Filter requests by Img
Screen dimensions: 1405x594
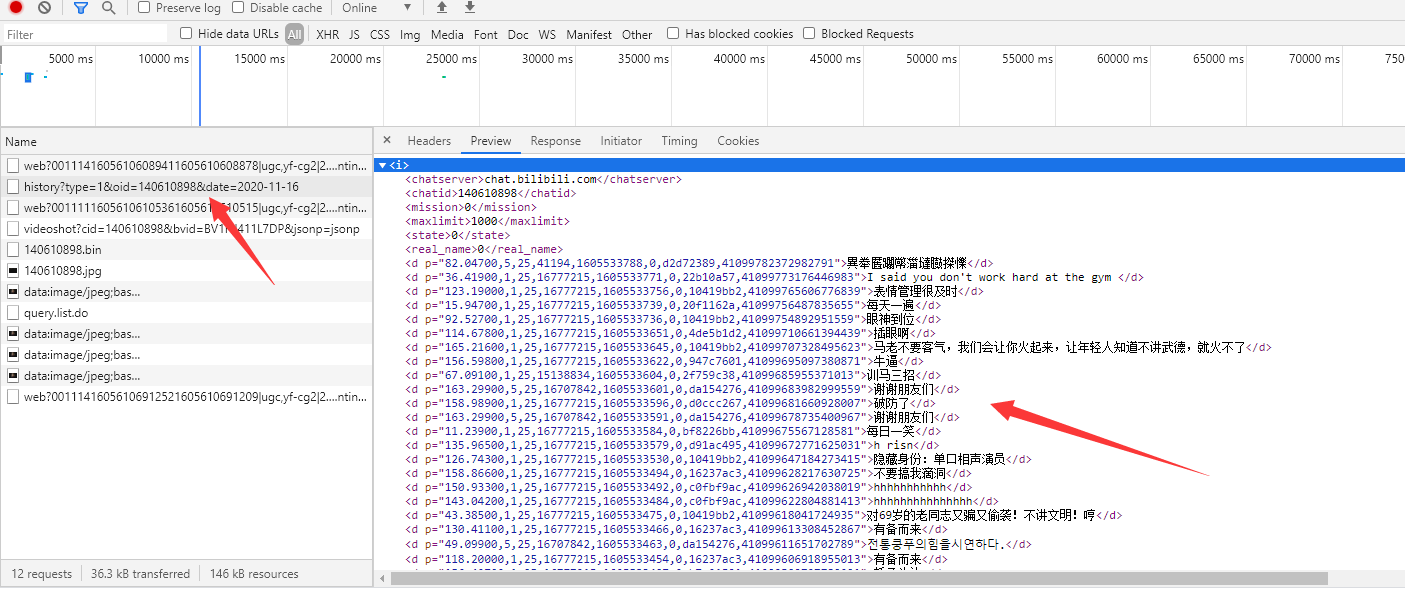[410, 34]
